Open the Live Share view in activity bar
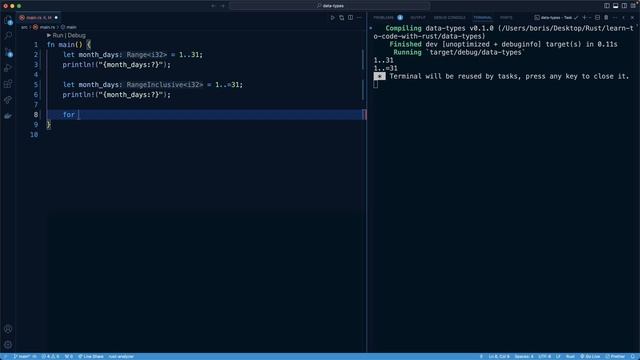This screenshot has height=360, width=640. (8, 100)
